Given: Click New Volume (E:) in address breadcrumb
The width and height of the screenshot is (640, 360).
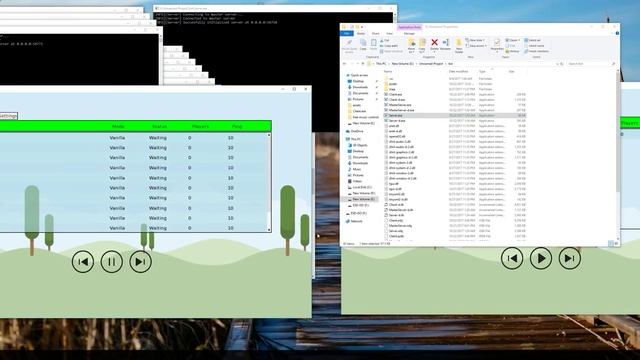Looking at the screenshot, I should point(402,64).
